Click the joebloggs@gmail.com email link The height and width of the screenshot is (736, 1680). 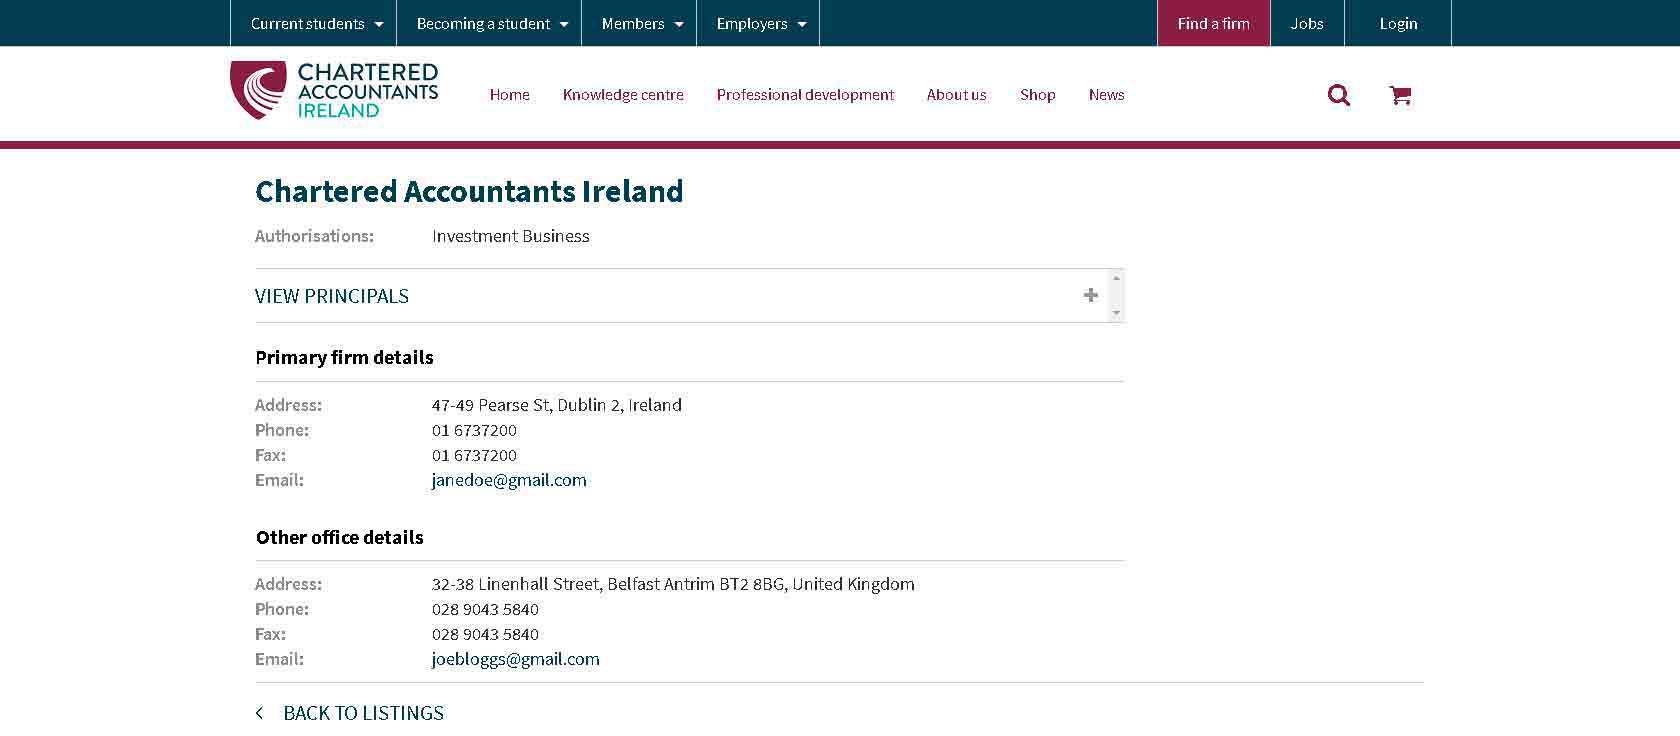coord(515,659)
